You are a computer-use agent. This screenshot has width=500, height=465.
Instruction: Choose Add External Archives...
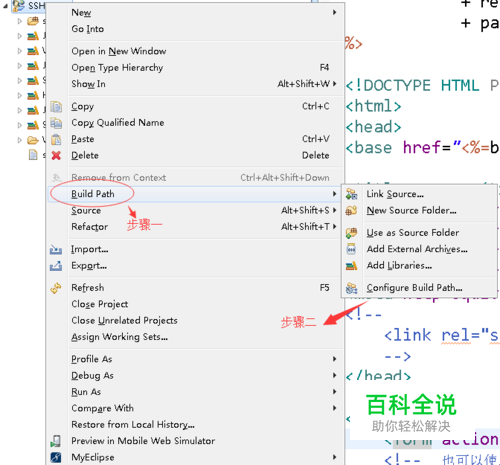419,249
